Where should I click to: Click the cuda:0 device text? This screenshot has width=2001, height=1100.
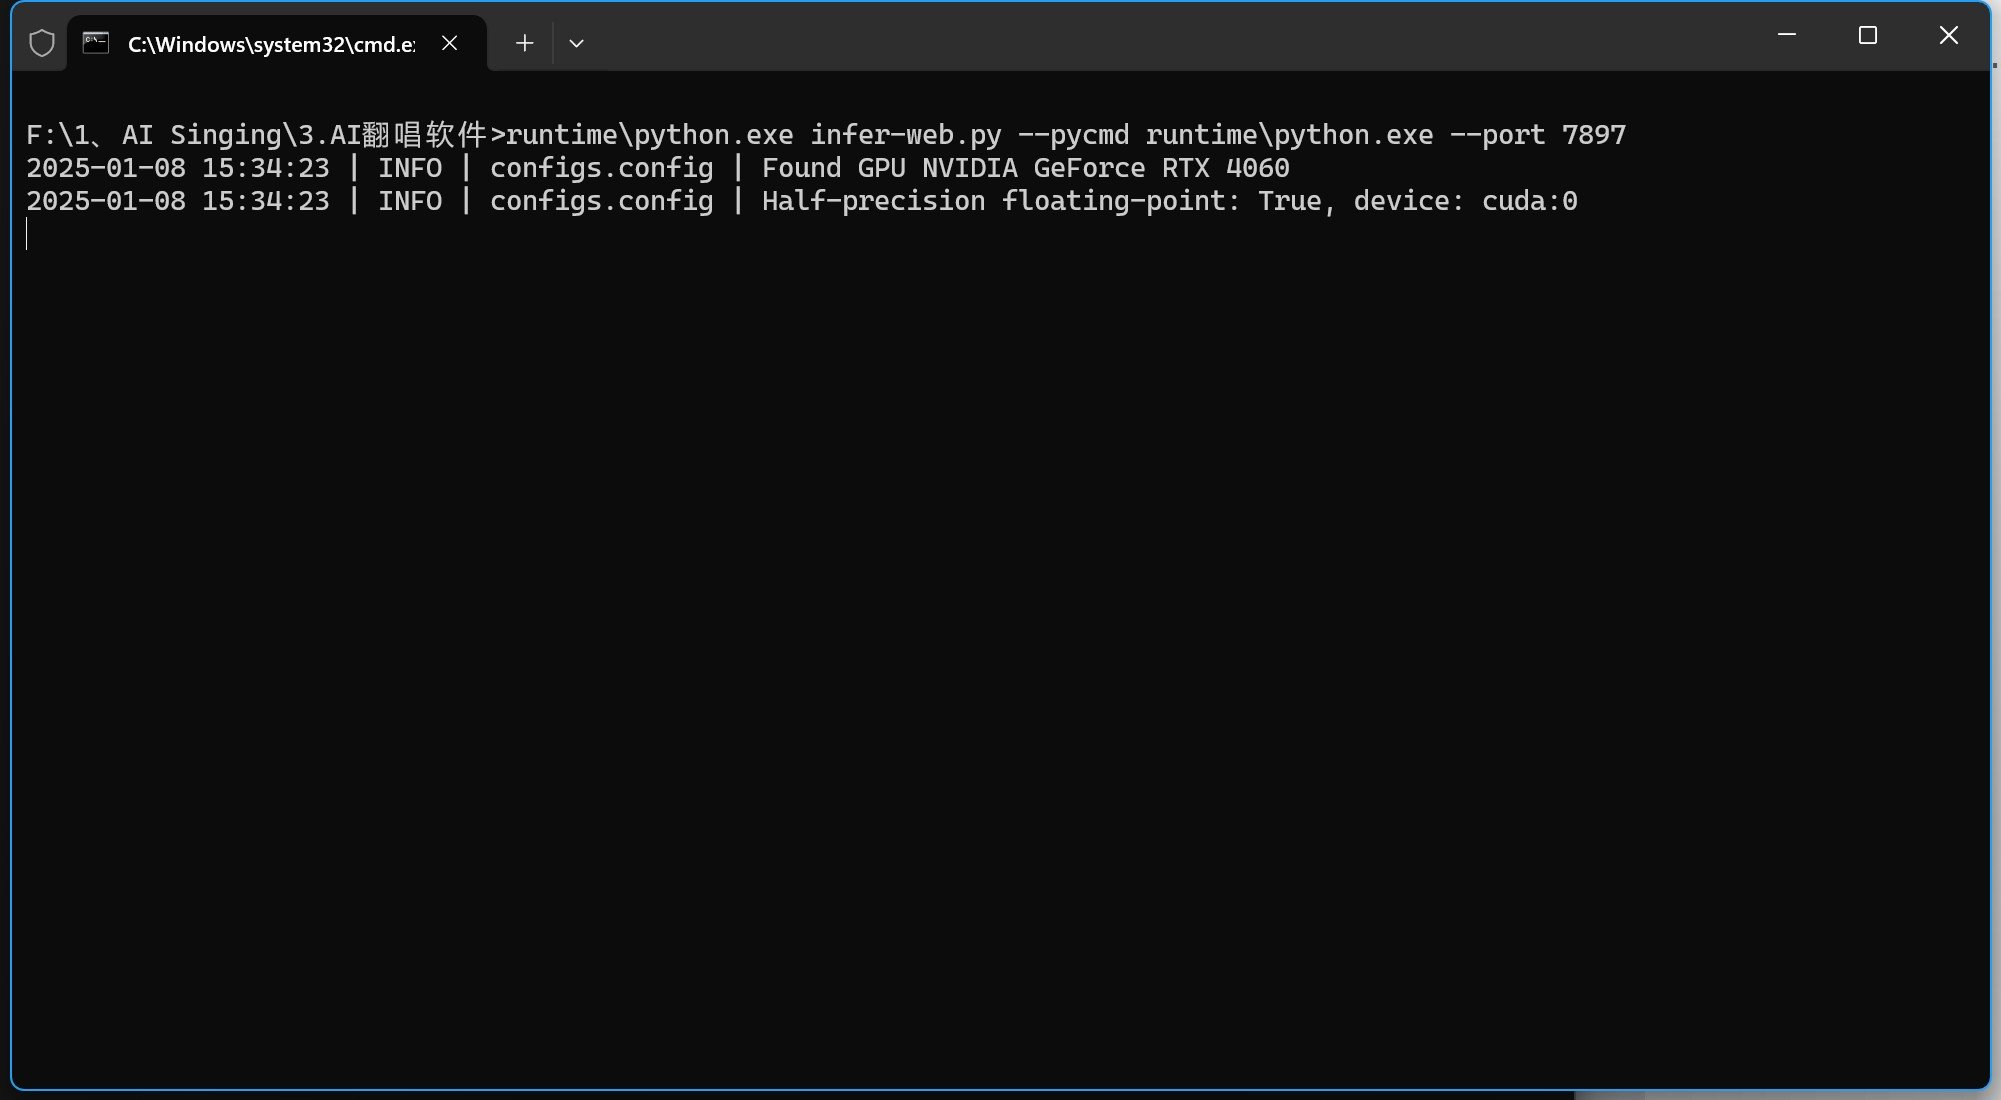pyautogui.click(x=1529, y=201)
